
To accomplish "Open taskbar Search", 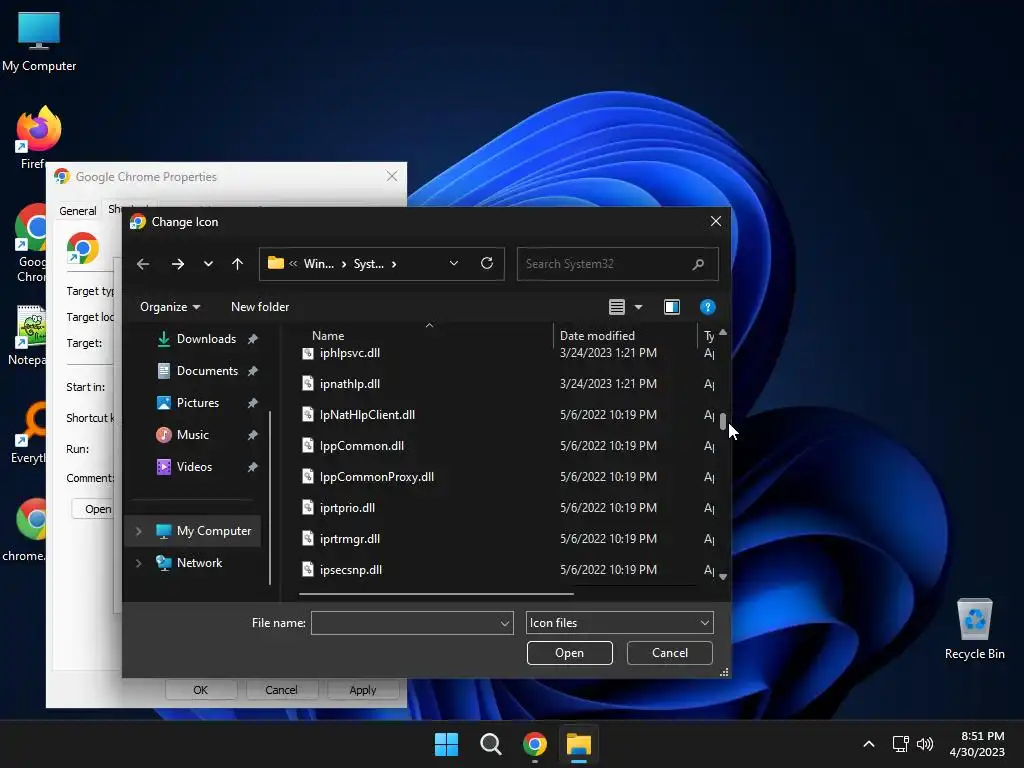I will click(x=490, y=744).
